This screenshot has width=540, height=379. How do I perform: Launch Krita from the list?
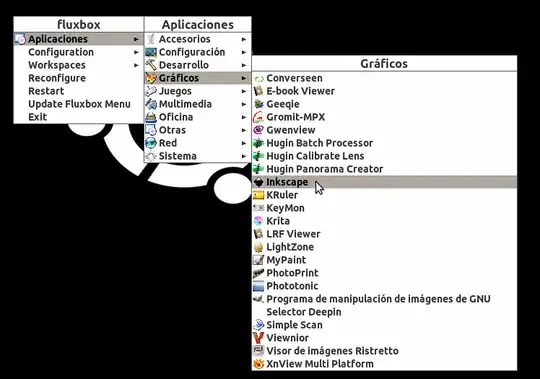(x=384, y=221)
